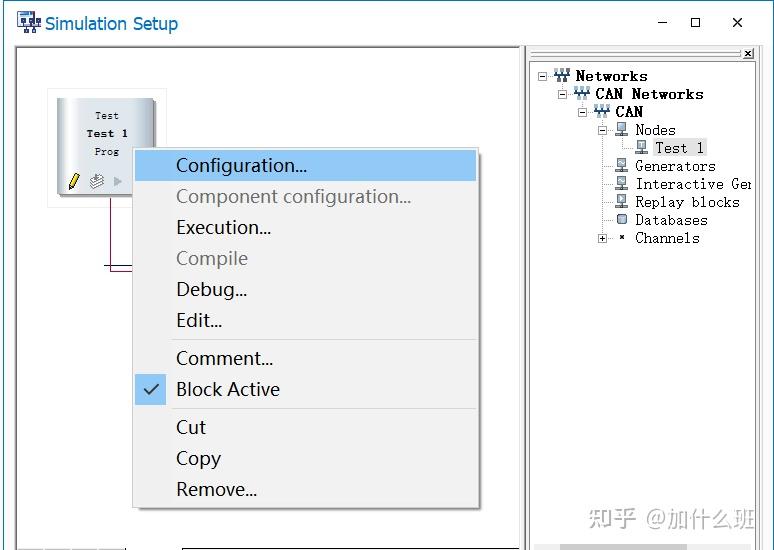Toggle the Block Active checkmark option
774x550 pixels.
(x=227, y=389)
